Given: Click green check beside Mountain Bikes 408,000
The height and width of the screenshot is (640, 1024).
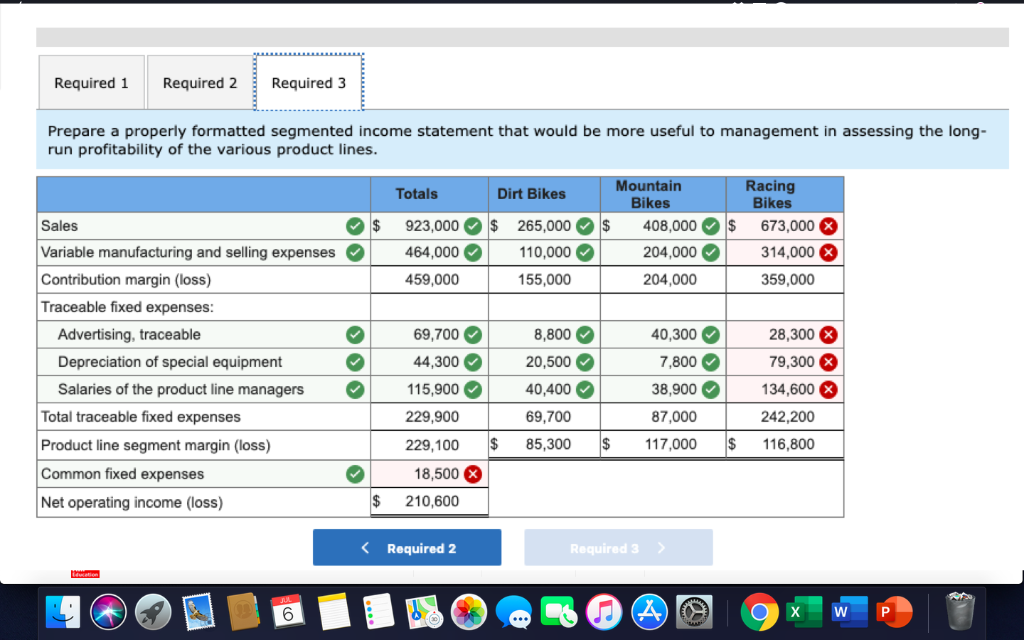Looking at the screenshot, I should click(x=711, y=227).
